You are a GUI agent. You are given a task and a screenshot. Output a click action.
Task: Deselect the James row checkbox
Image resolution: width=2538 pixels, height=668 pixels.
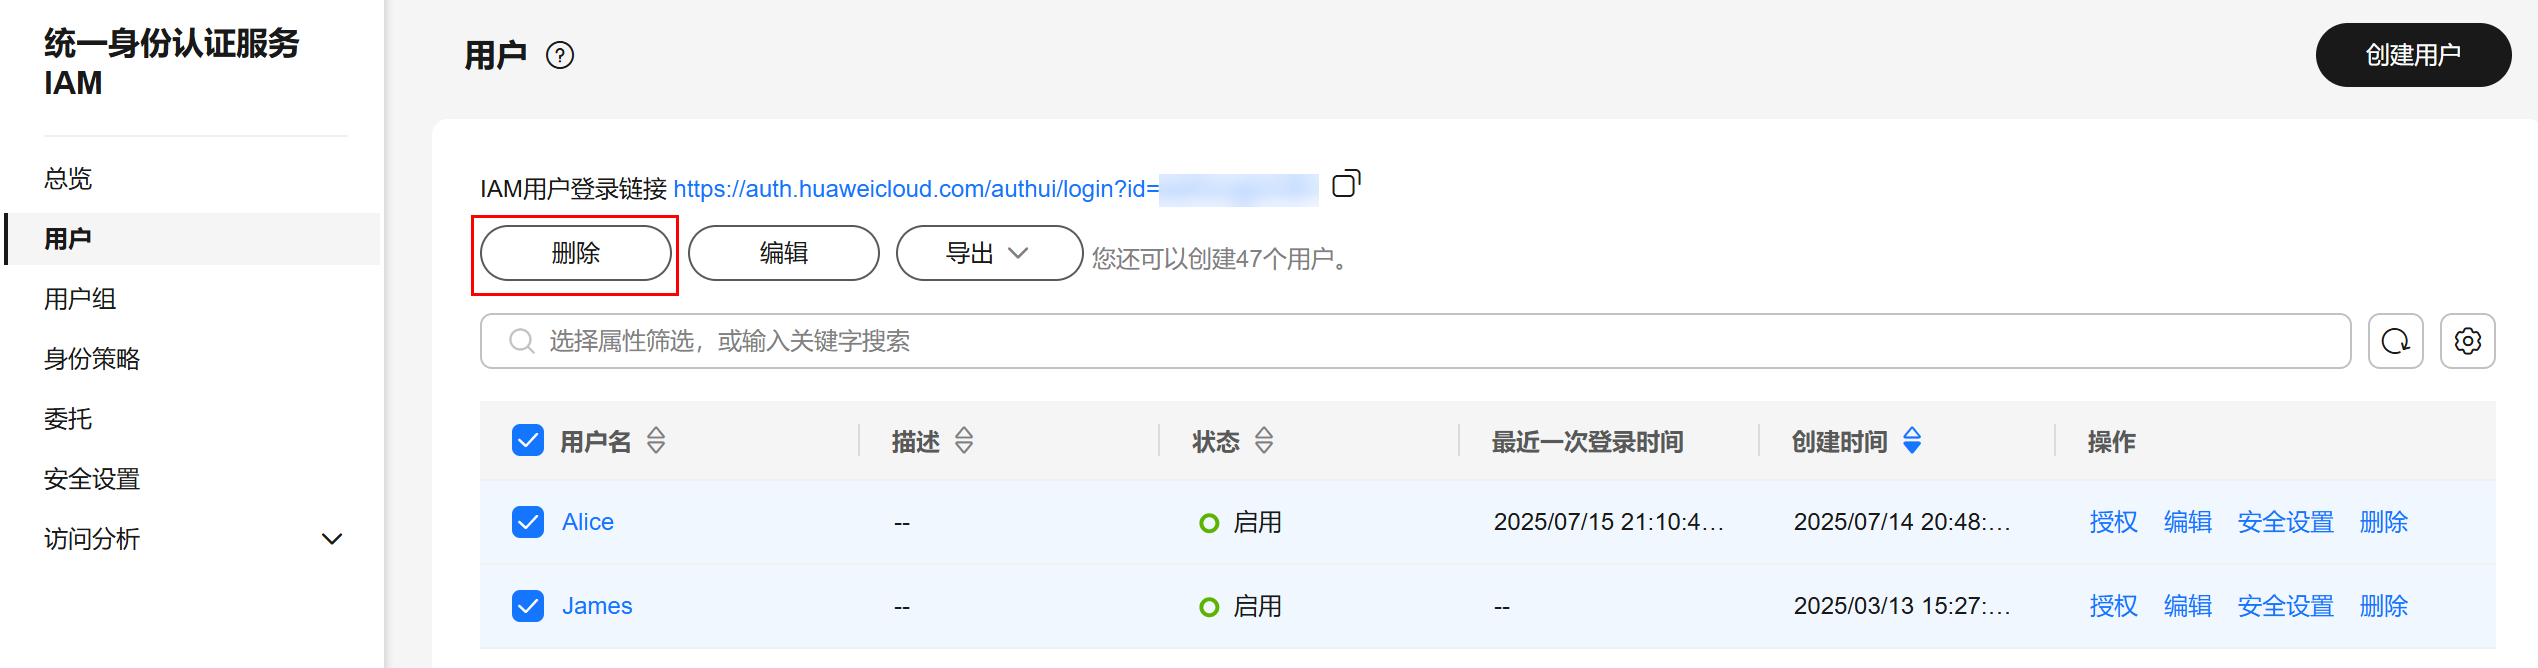(x=528, y=606)
